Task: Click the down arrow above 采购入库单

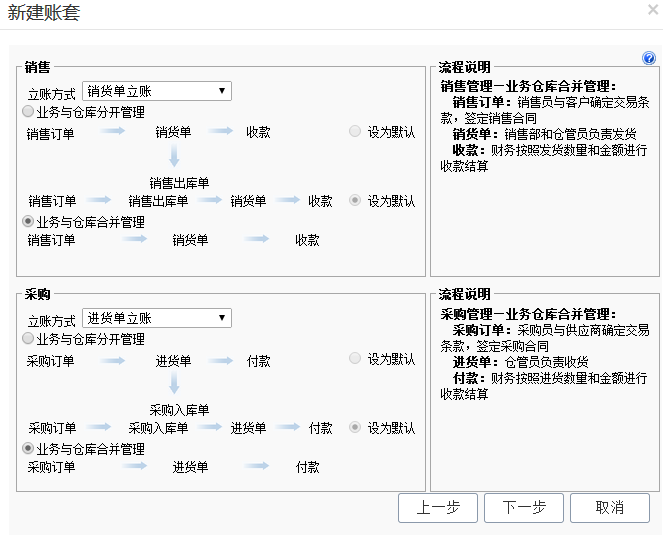Action: [x=174, y=384]
